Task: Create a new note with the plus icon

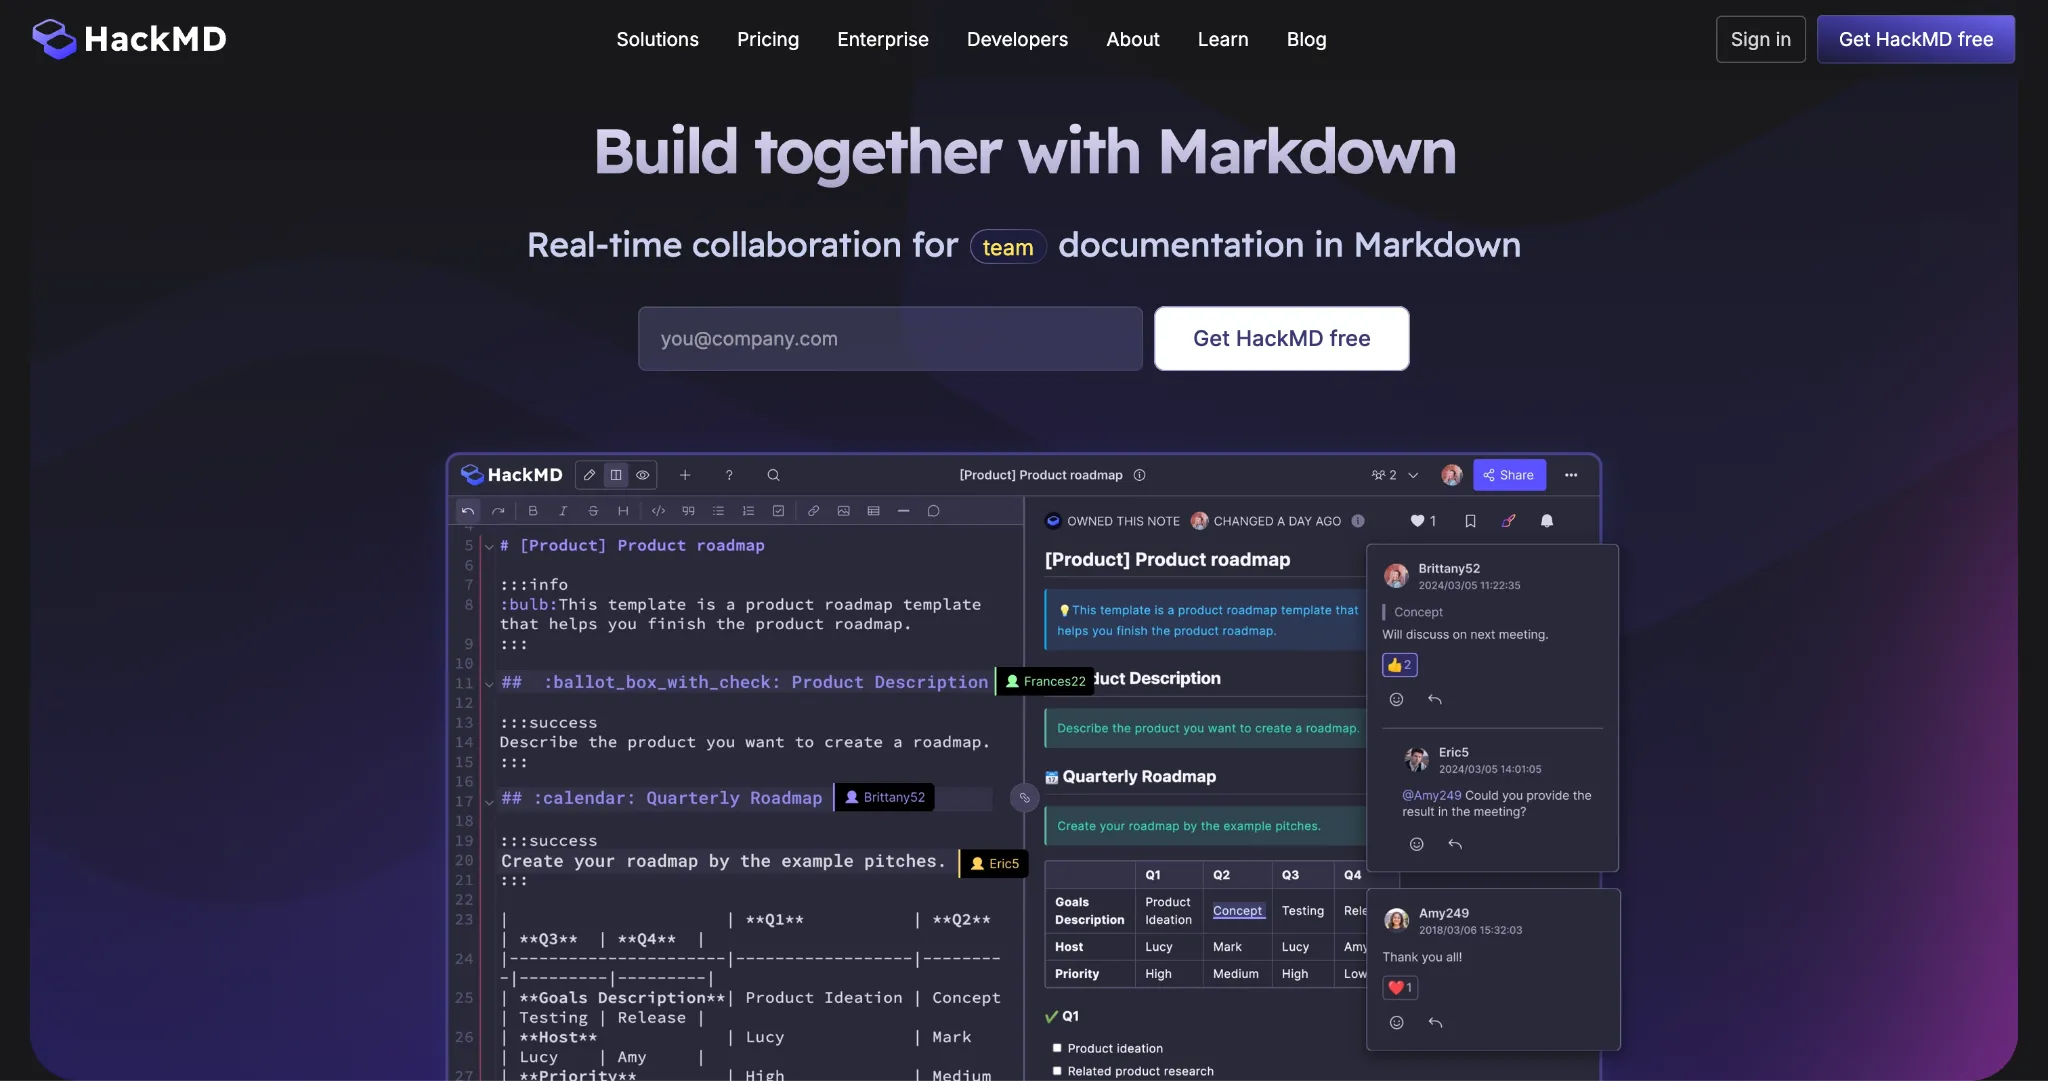Action: tap(685, 475)
